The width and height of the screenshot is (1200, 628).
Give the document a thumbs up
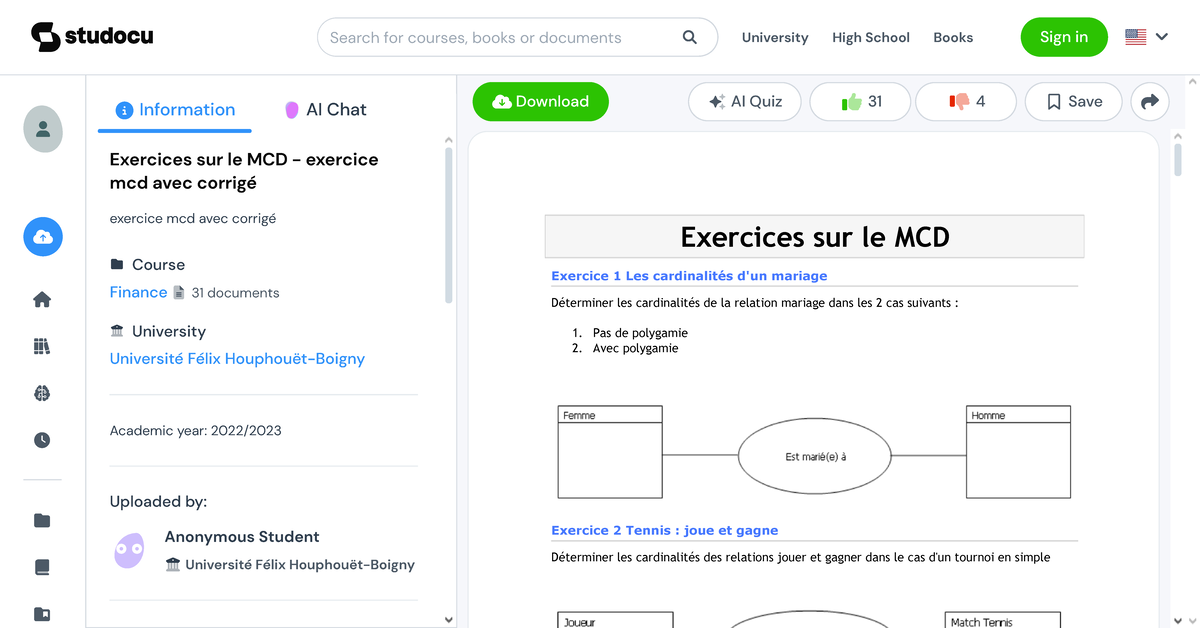(860, 101)
